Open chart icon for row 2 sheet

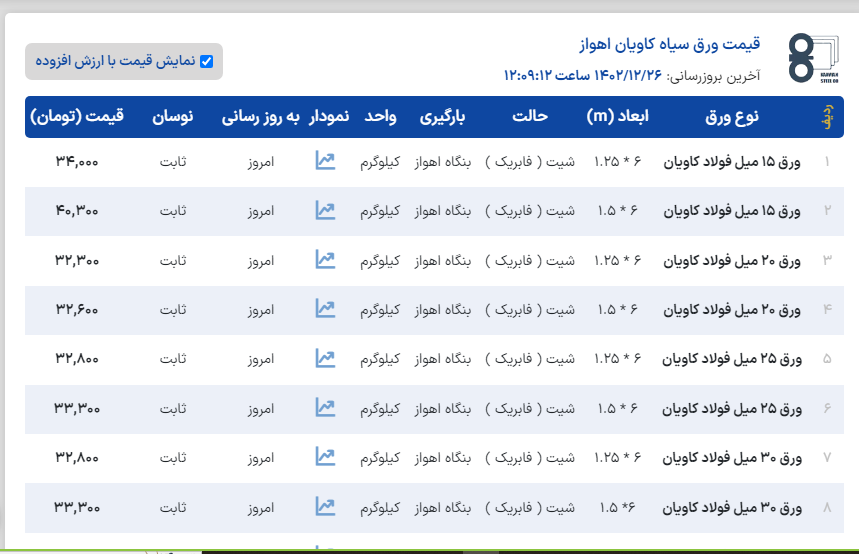325,210
